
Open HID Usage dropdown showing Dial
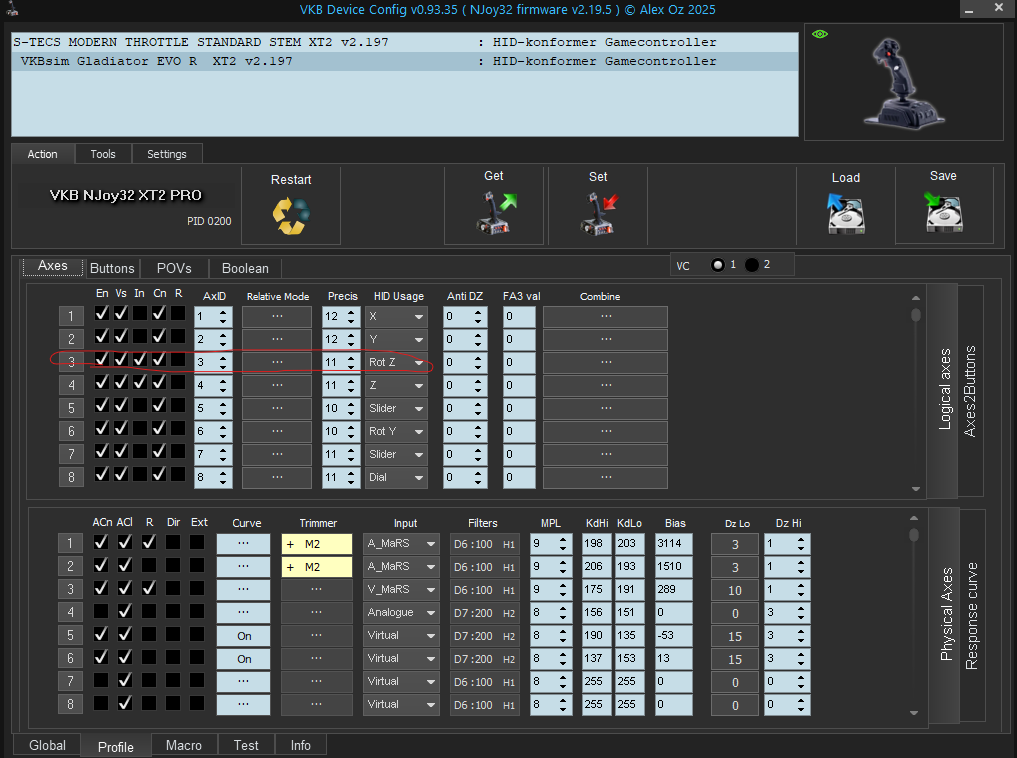pos(396,477)
